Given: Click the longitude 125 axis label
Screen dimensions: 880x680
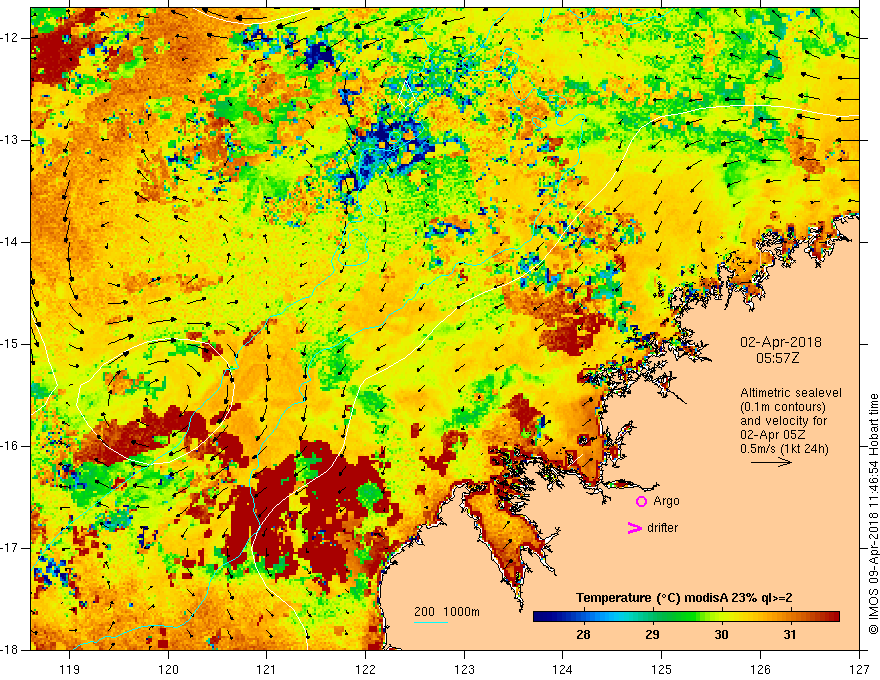Looking at the screenshot, I should point(662,669).
